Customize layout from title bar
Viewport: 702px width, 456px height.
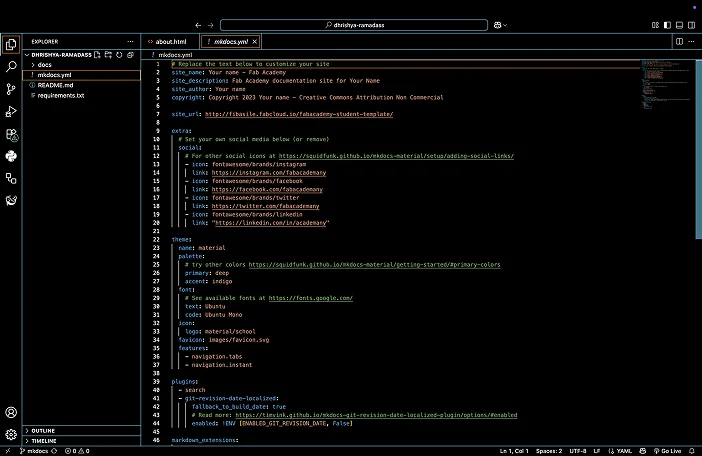(x=655, y=26)
